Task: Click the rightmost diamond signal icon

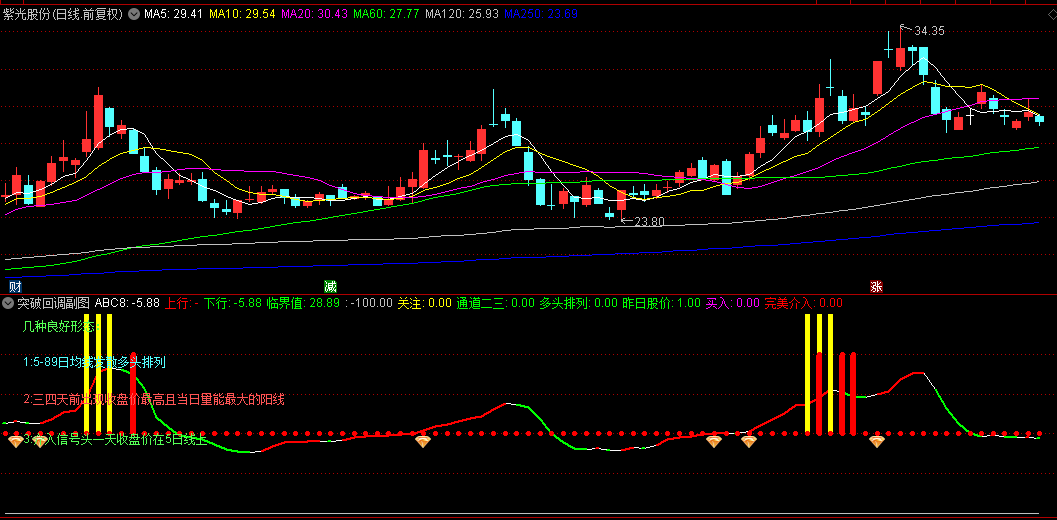Action: coord(876,442)
